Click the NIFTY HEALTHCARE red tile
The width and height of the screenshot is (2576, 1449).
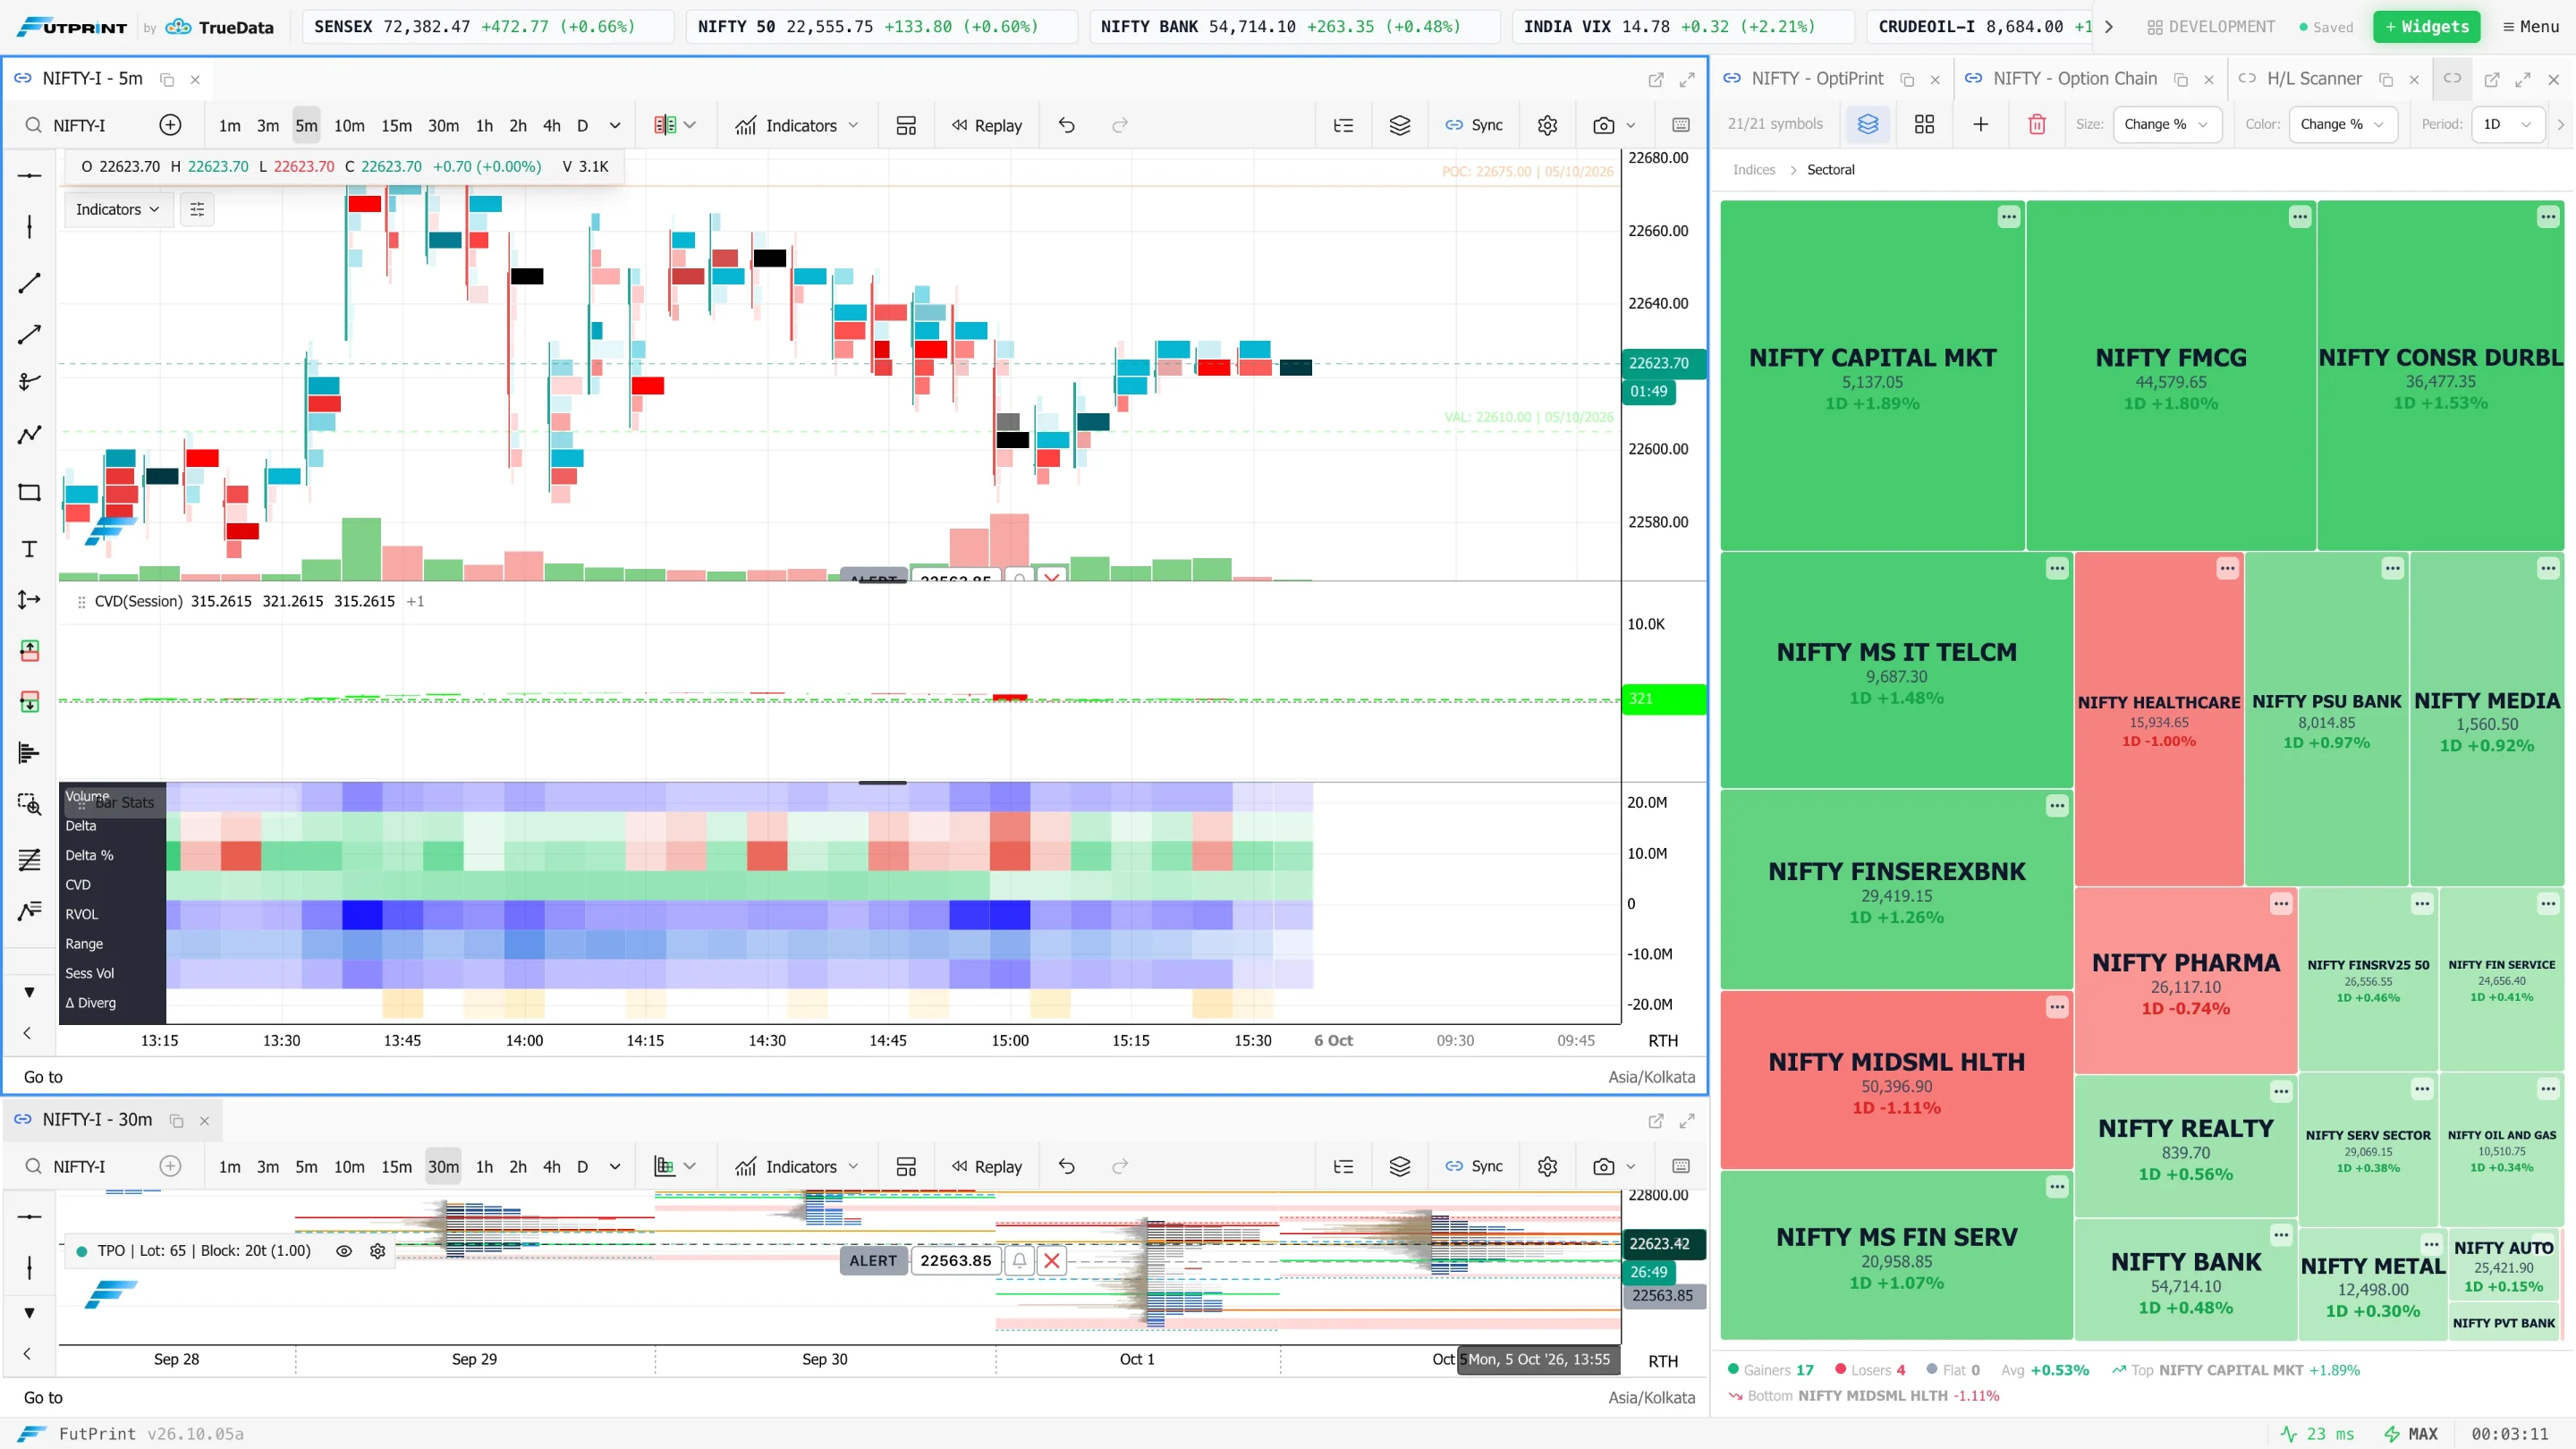[x=2158, y=718]
